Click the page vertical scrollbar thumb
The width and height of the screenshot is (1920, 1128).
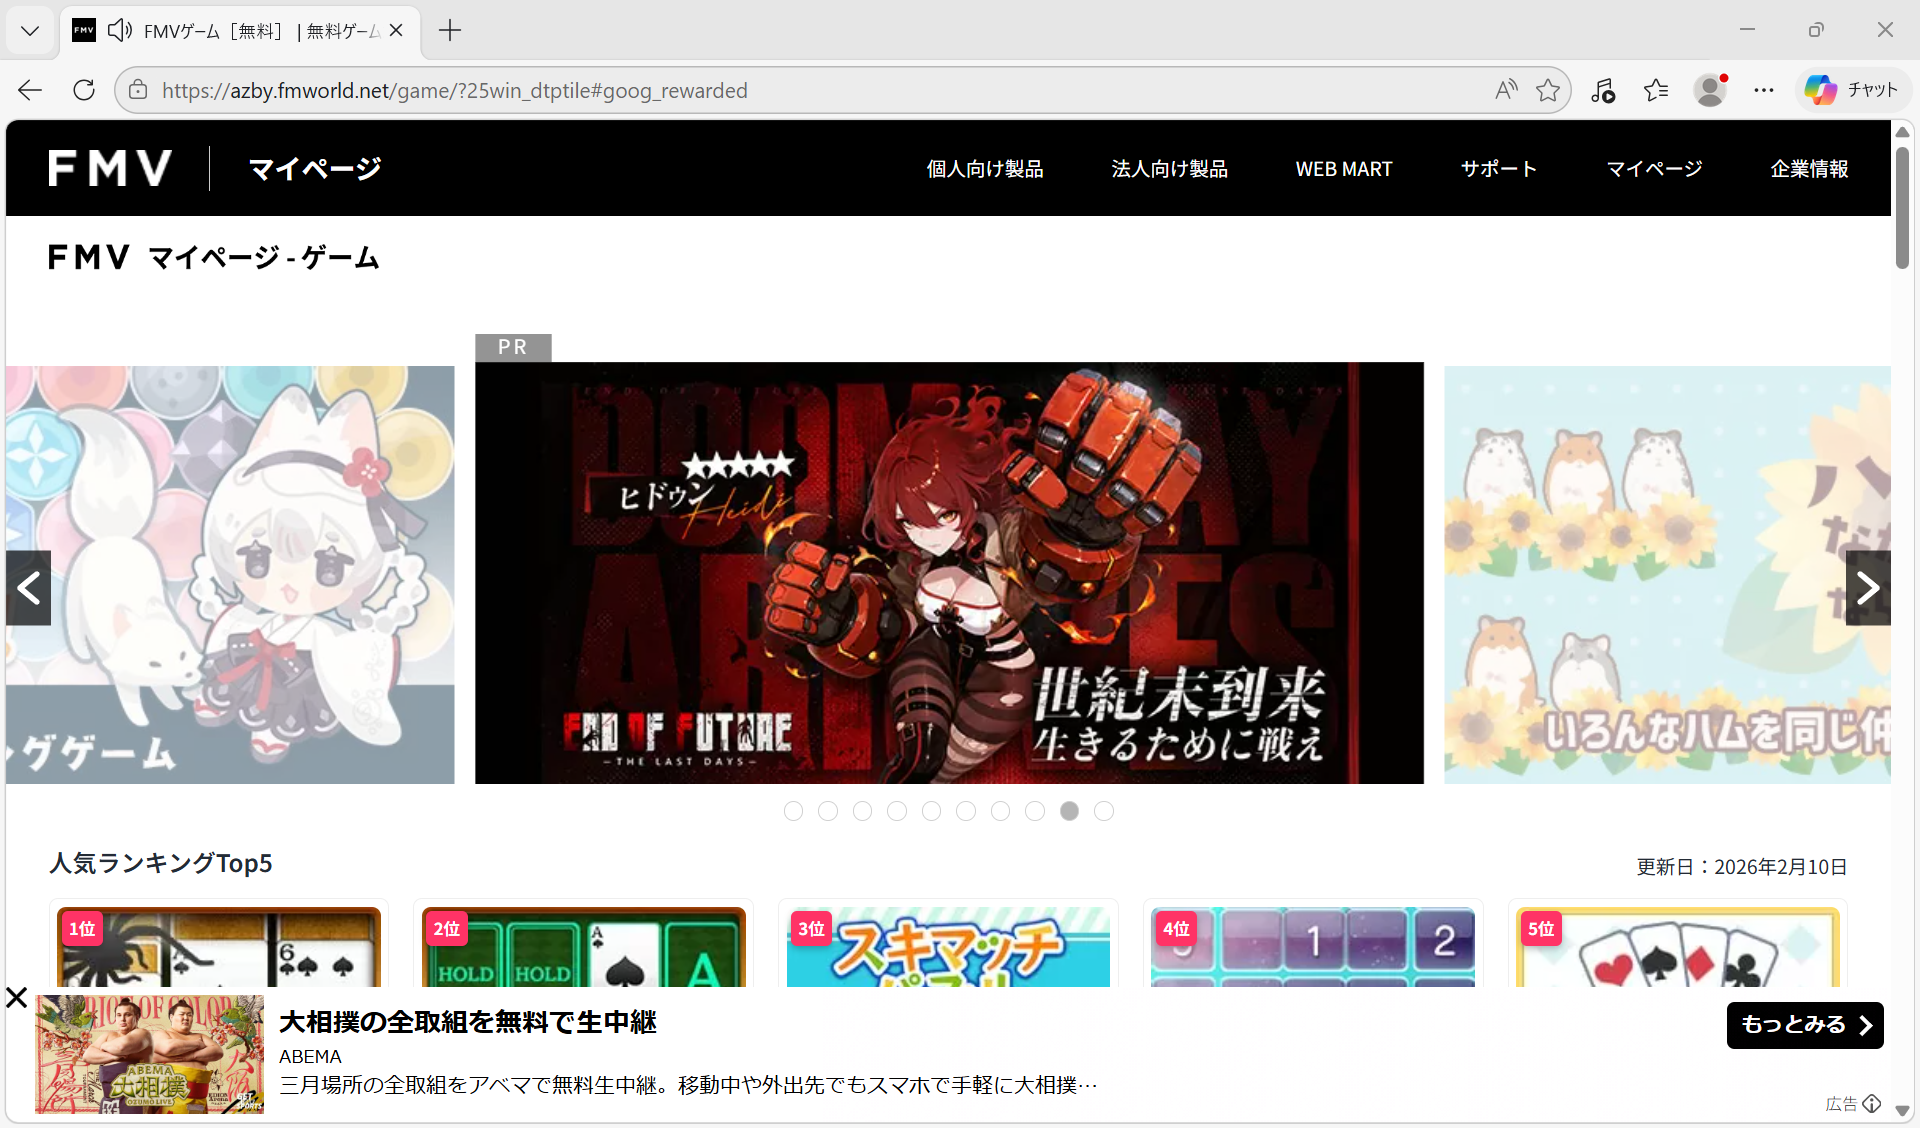[1902, 205]
